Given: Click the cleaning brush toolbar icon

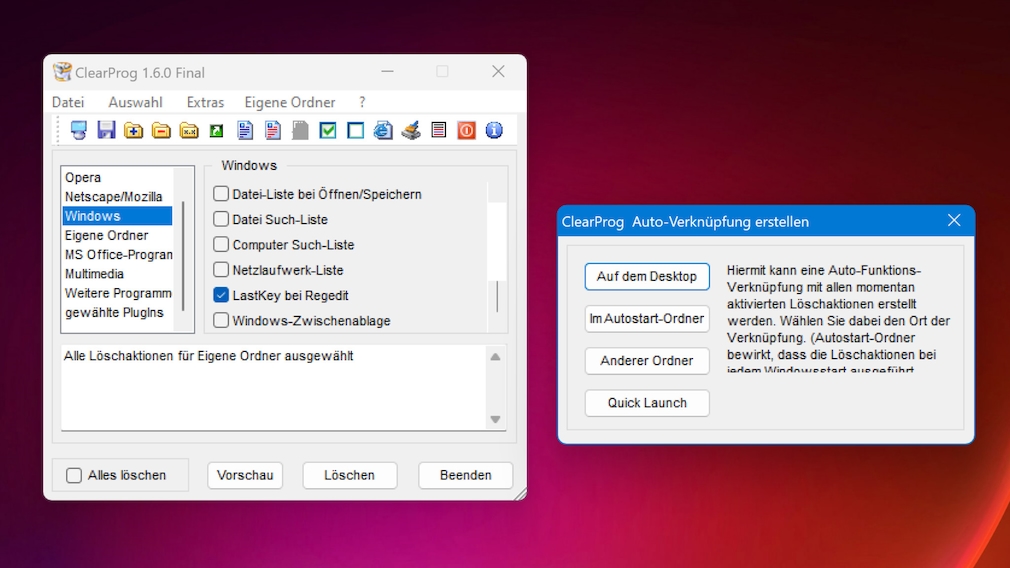Looking at the screenshot, I should coord(411,130).
